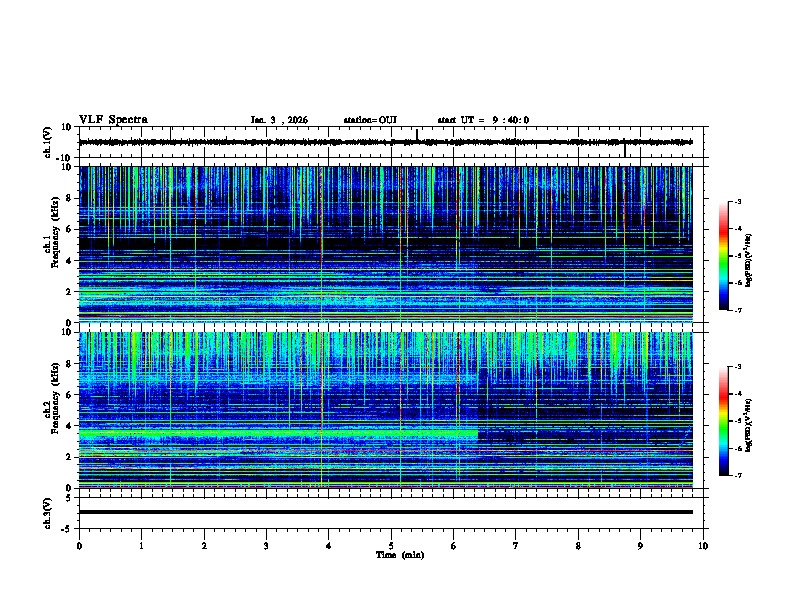Click the ch.1 color bar log(PSD) label

click(748, 260)
